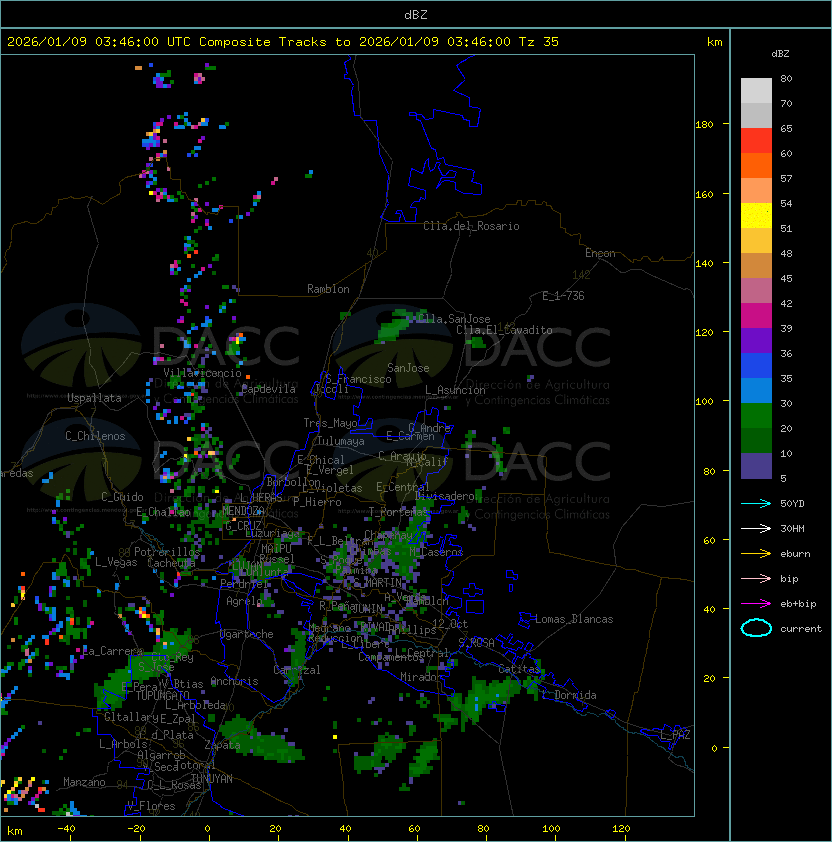This screenshot has width=832, height=842.
Task: Click the 12_Oct map label
Action: tap(450, 623)
